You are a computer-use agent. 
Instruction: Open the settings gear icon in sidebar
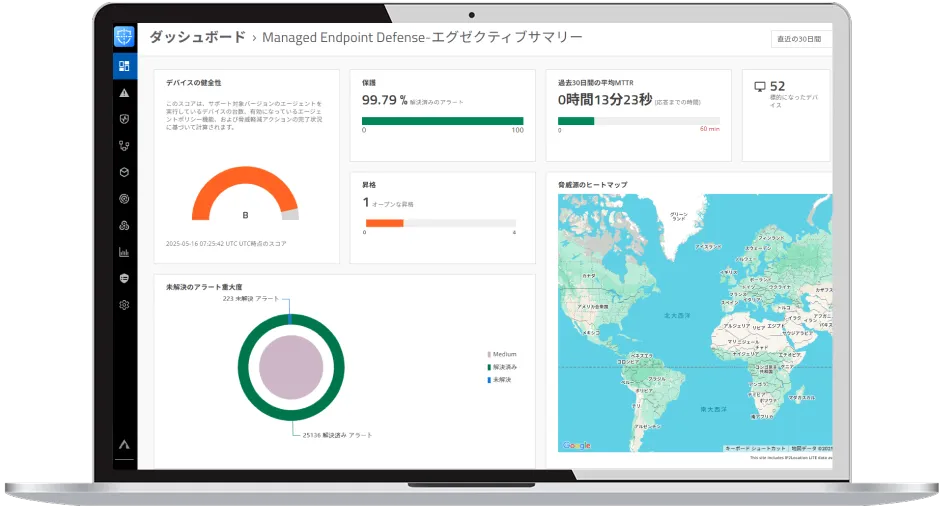[124, 305]
